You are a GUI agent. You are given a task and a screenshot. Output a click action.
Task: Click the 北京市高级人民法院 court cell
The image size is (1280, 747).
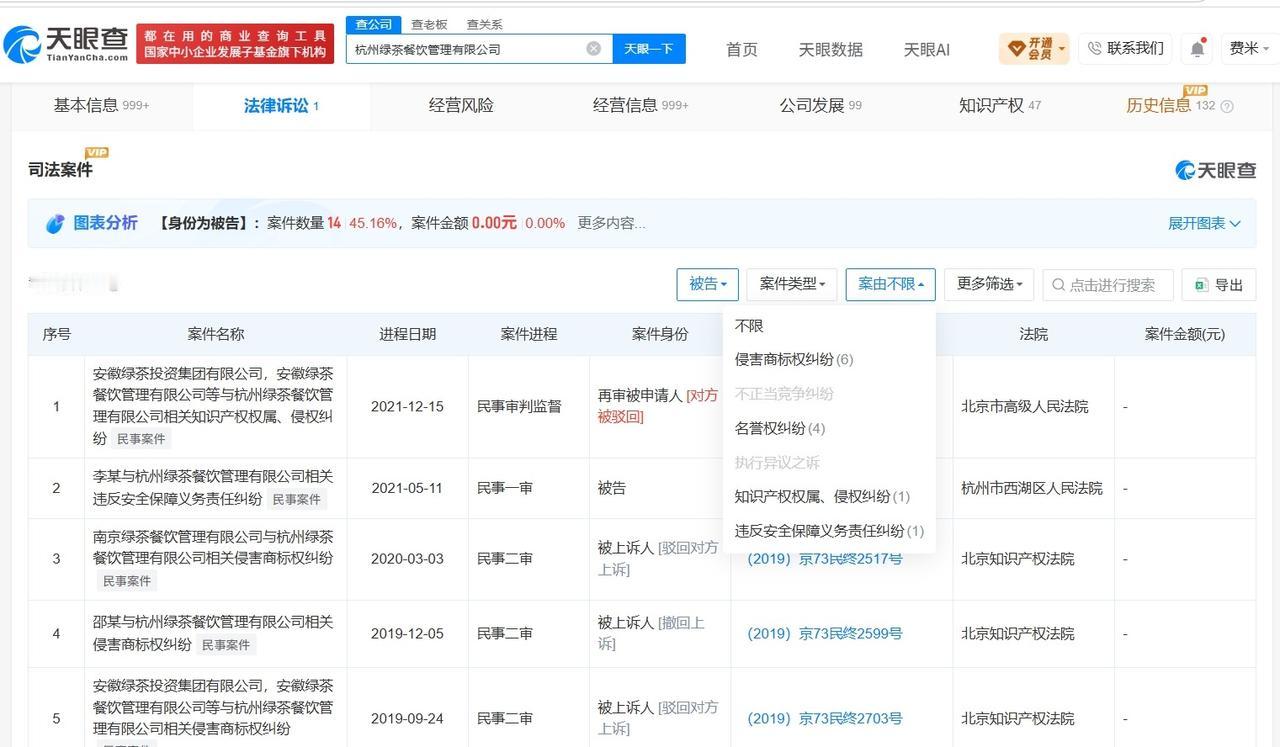click(1033, 407)
